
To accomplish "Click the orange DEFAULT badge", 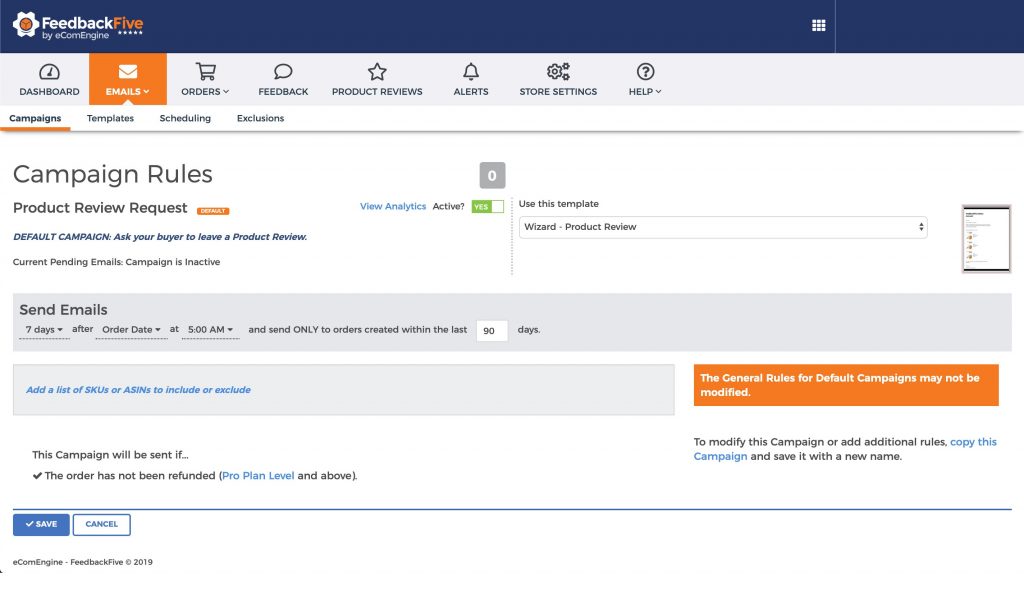I will pos(213,211).
